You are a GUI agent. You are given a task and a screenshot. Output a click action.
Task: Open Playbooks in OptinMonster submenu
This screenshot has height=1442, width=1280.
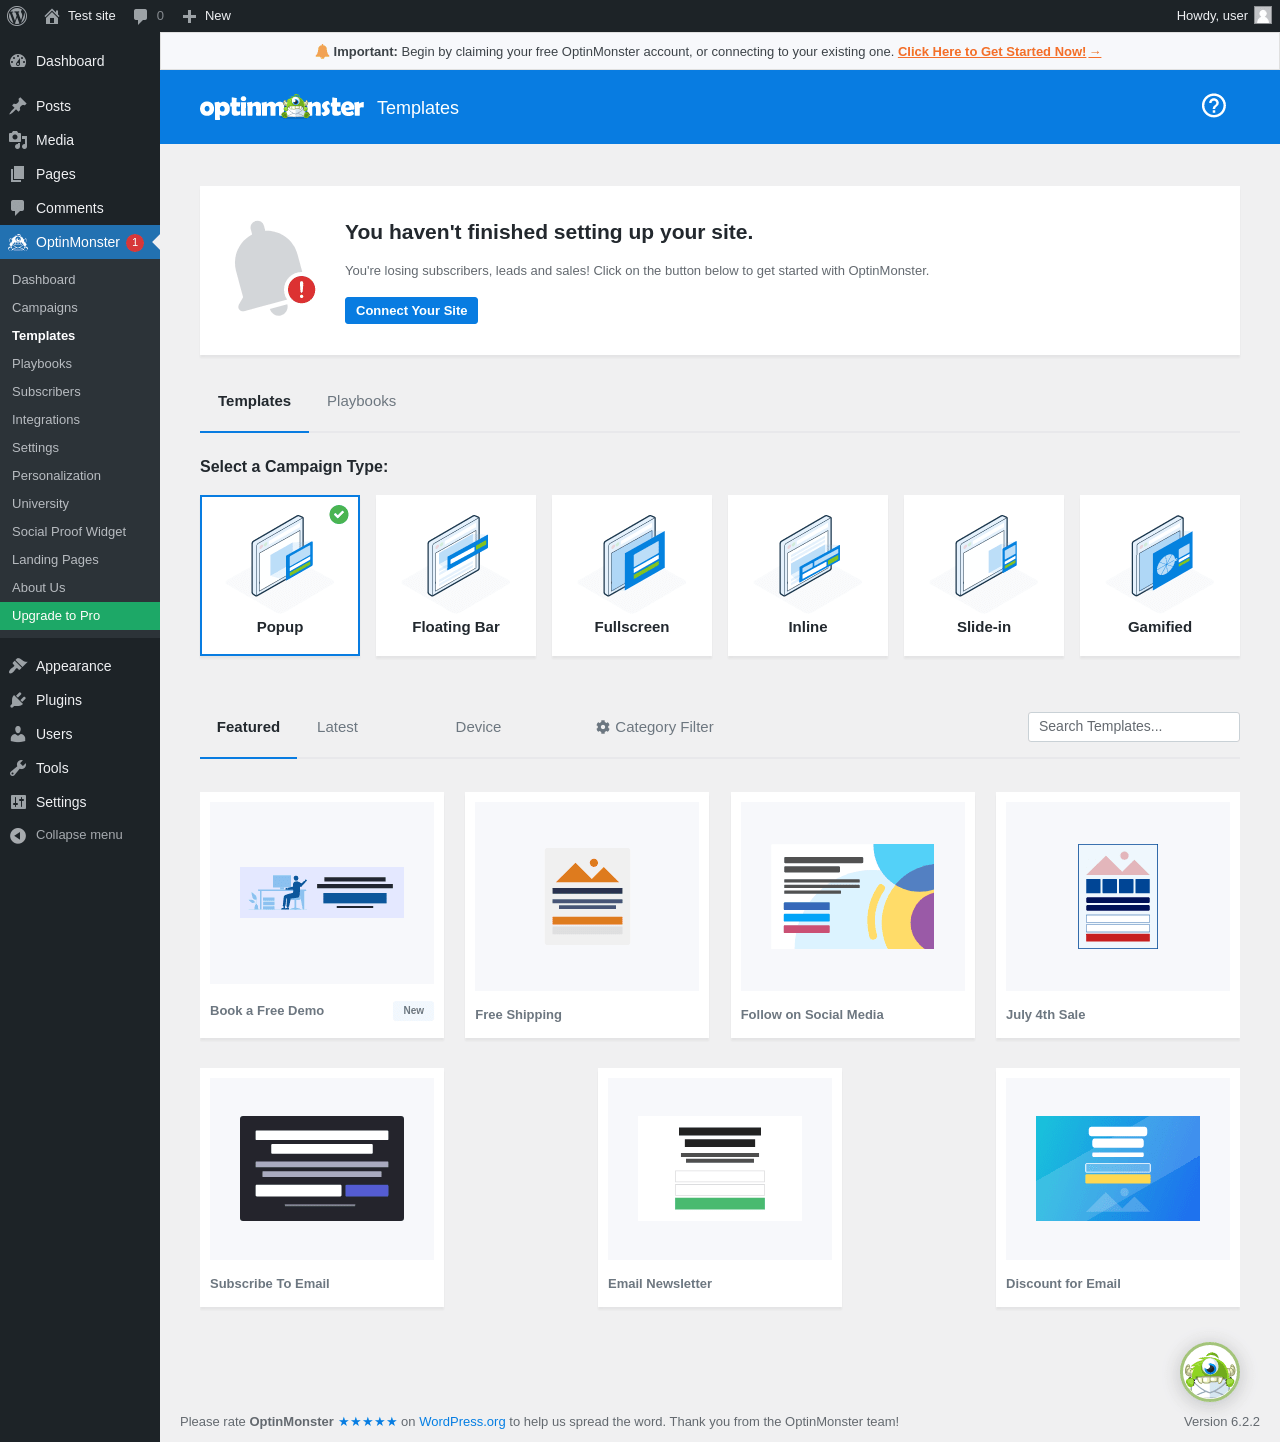tap(42, 364)
